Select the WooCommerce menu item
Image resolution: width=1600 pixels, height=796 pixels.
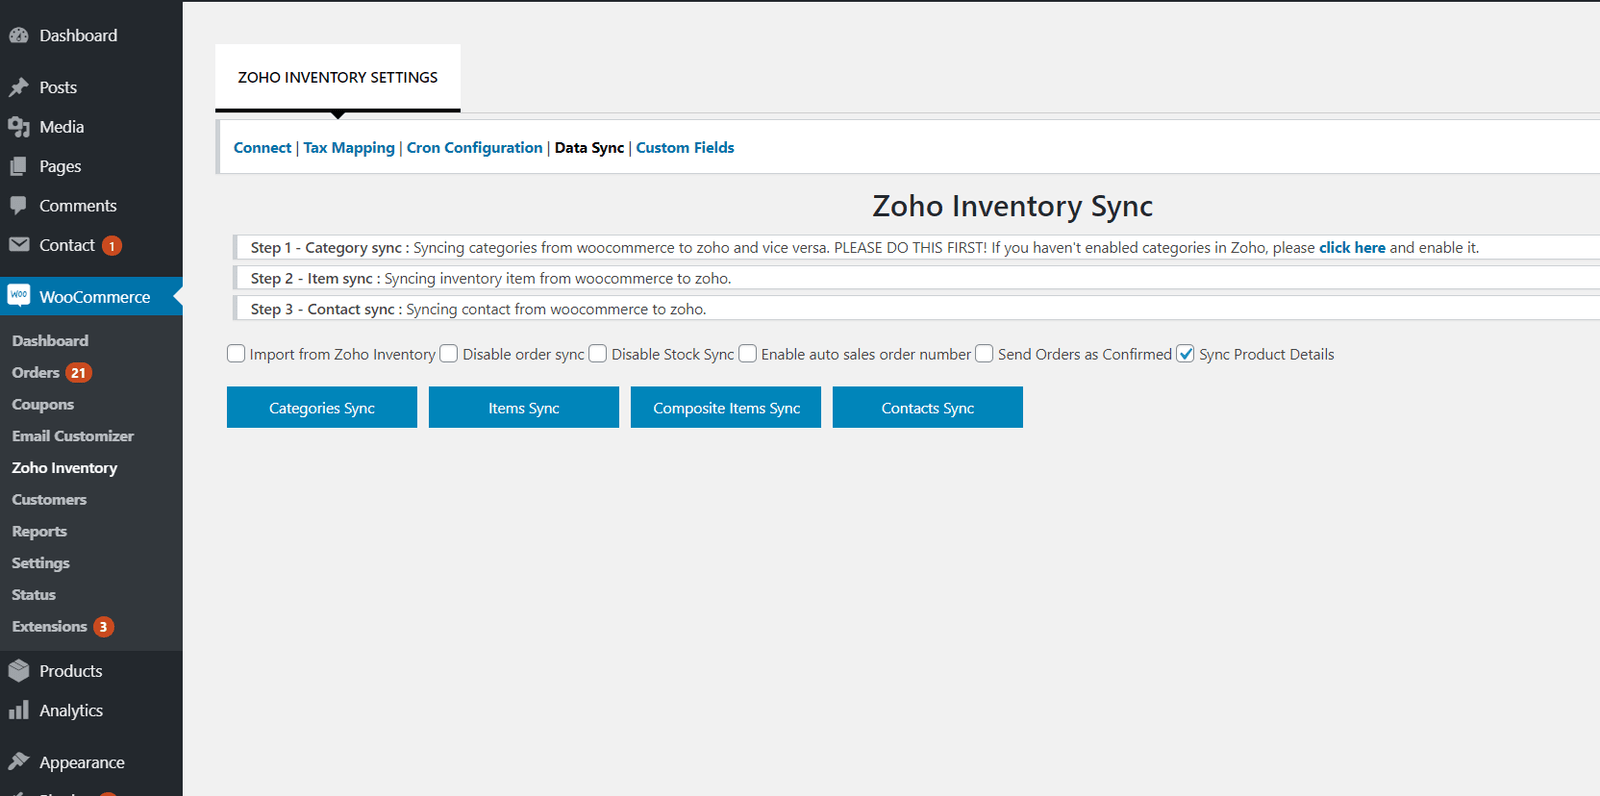pyautogui.click(x=95, y=296)
